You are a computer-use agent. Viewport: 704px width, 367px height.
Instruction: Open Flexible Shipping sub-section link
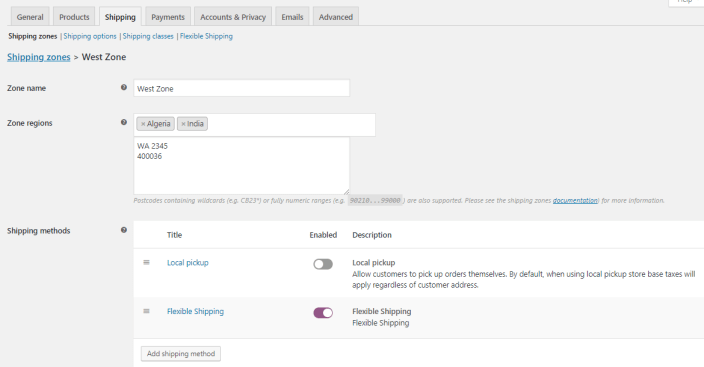(206, 36)
